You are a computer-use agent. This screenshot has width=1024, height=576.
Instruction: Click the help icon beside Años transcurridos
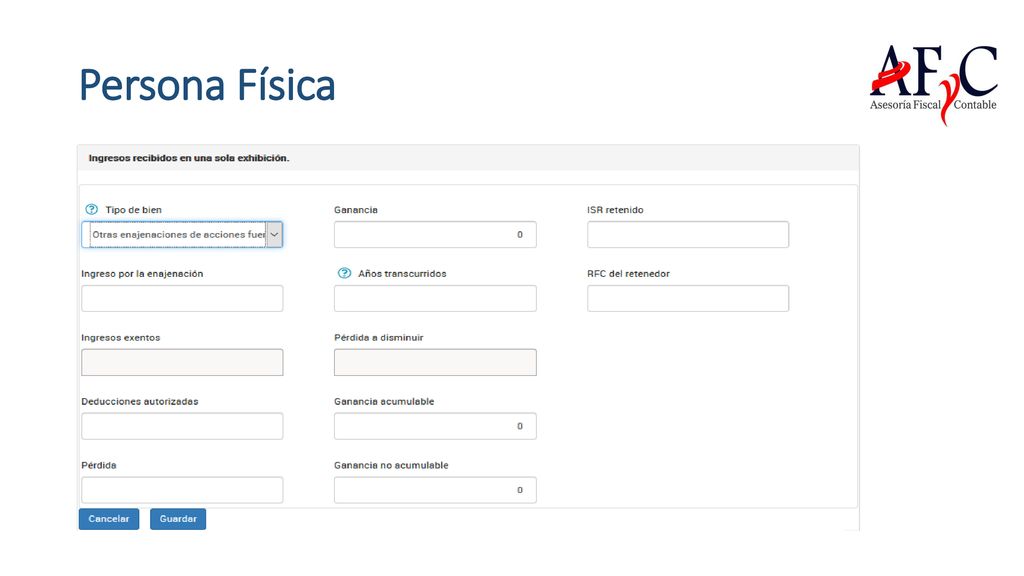[344, 274]
